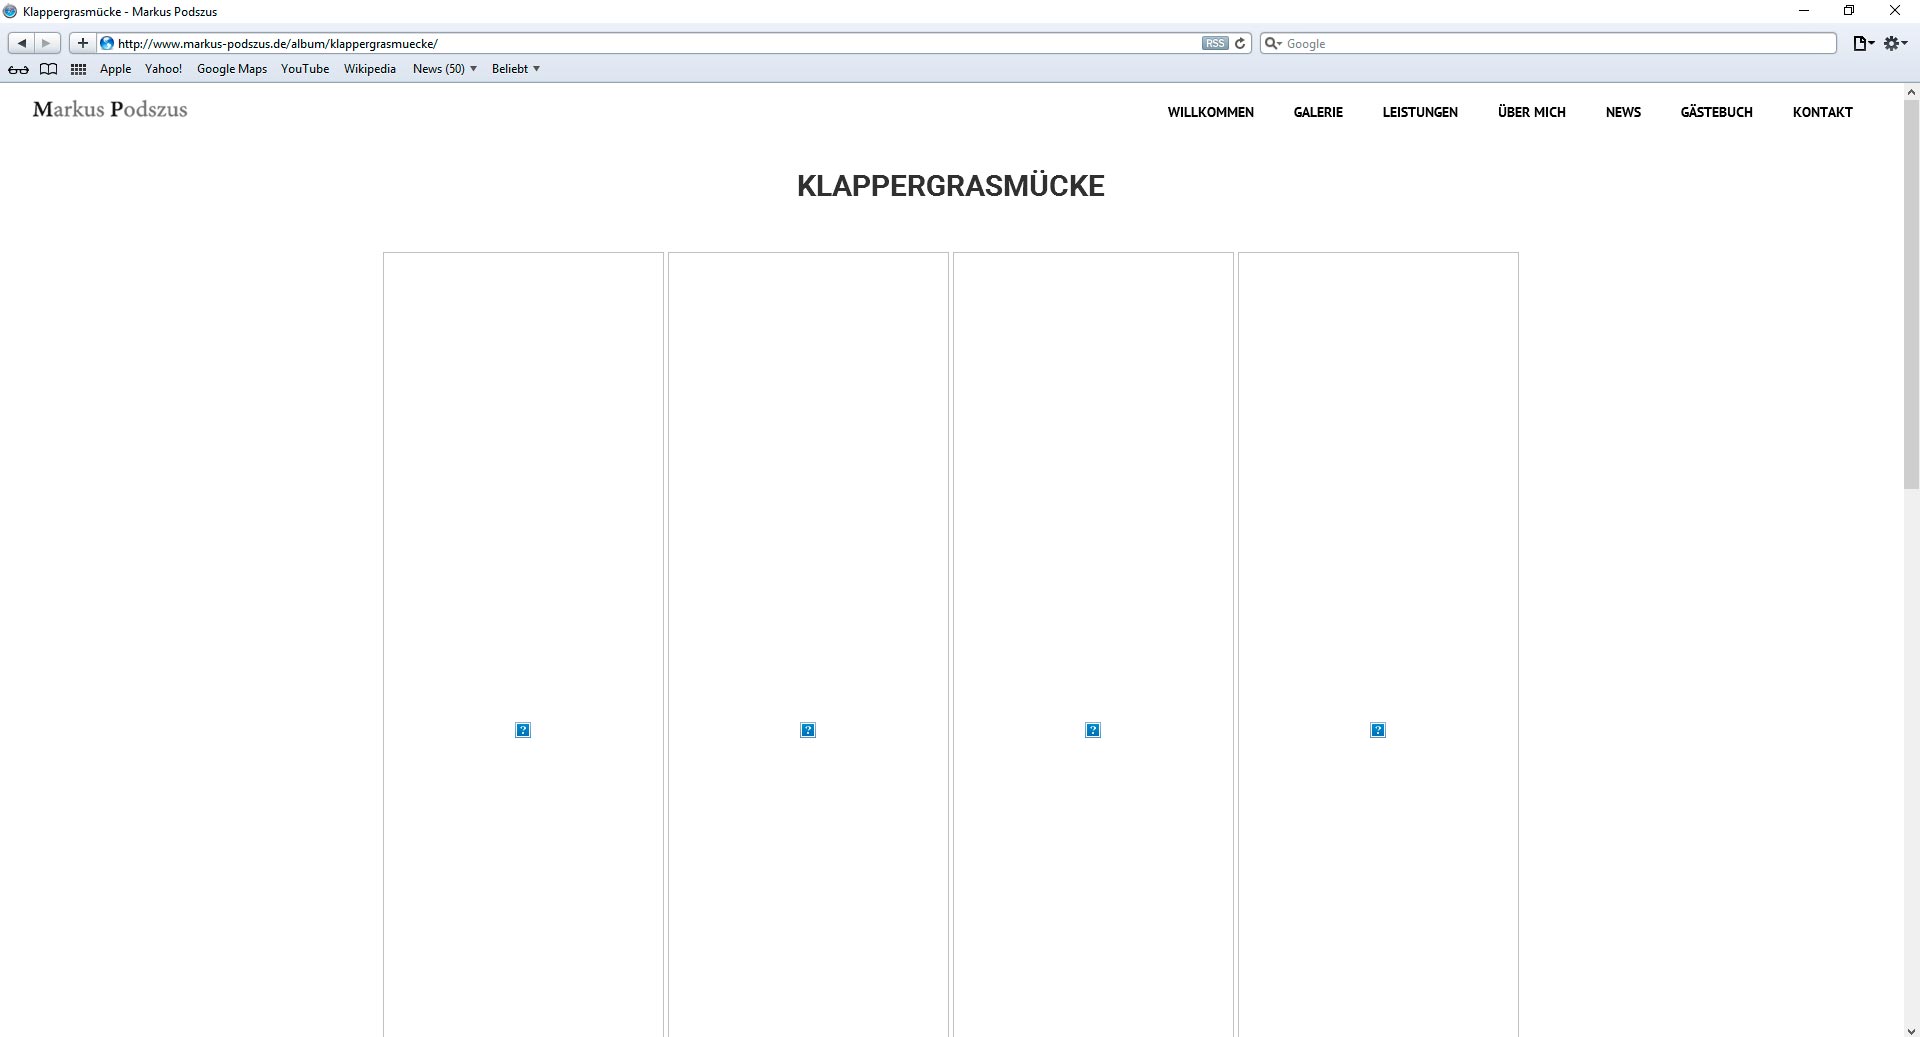Viewport: 1920px width, 1037px height.
Task: Click the vertical scrollbar down arrow
Action: click(1911, 1030)
